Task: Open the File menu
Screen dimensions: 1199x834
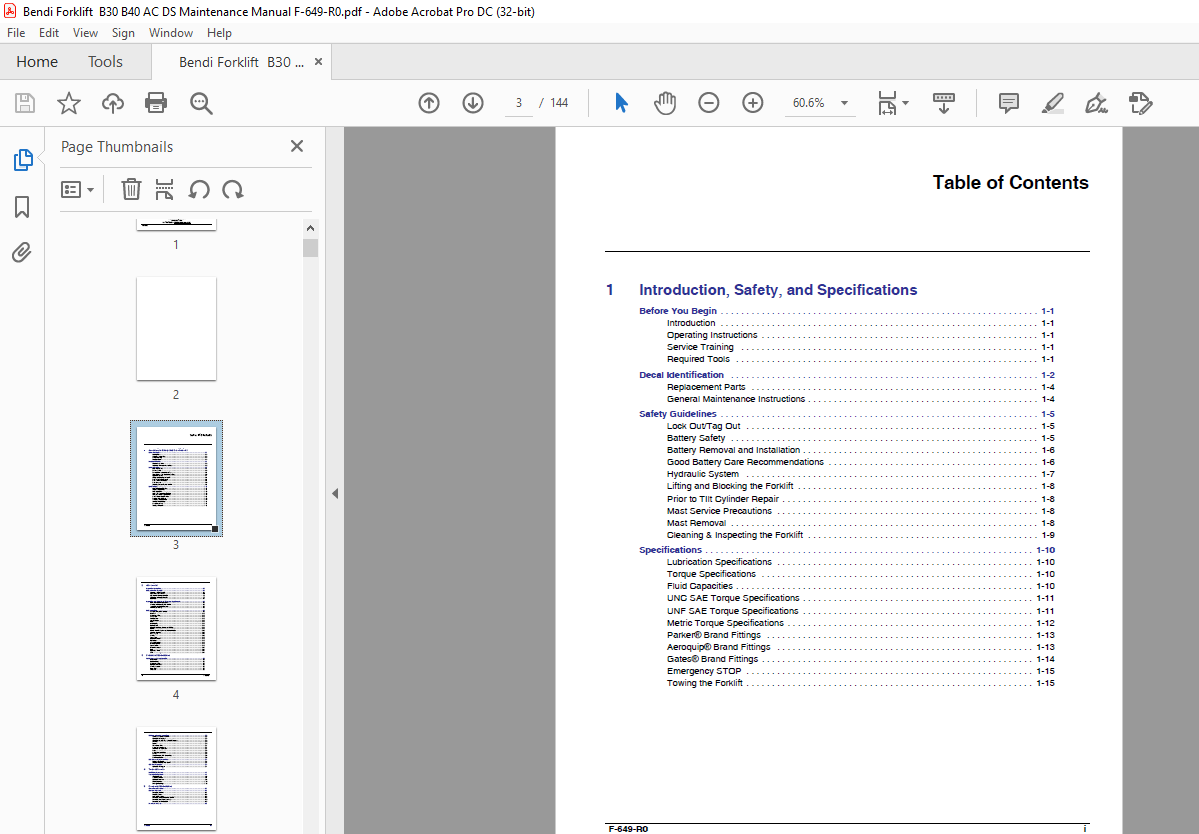Action: tap(16, 33)
